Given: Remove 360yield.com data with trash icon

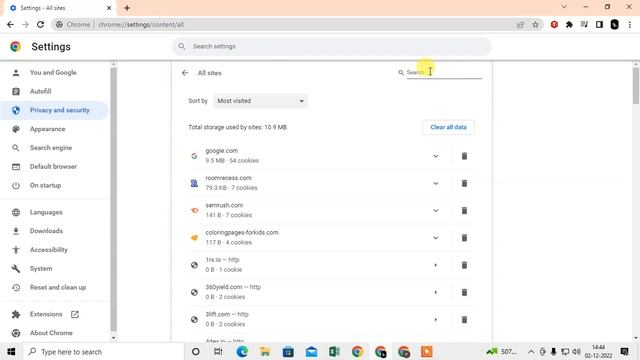Looking at the screenshot, I should pyautogui.click(x=464, y=292).
